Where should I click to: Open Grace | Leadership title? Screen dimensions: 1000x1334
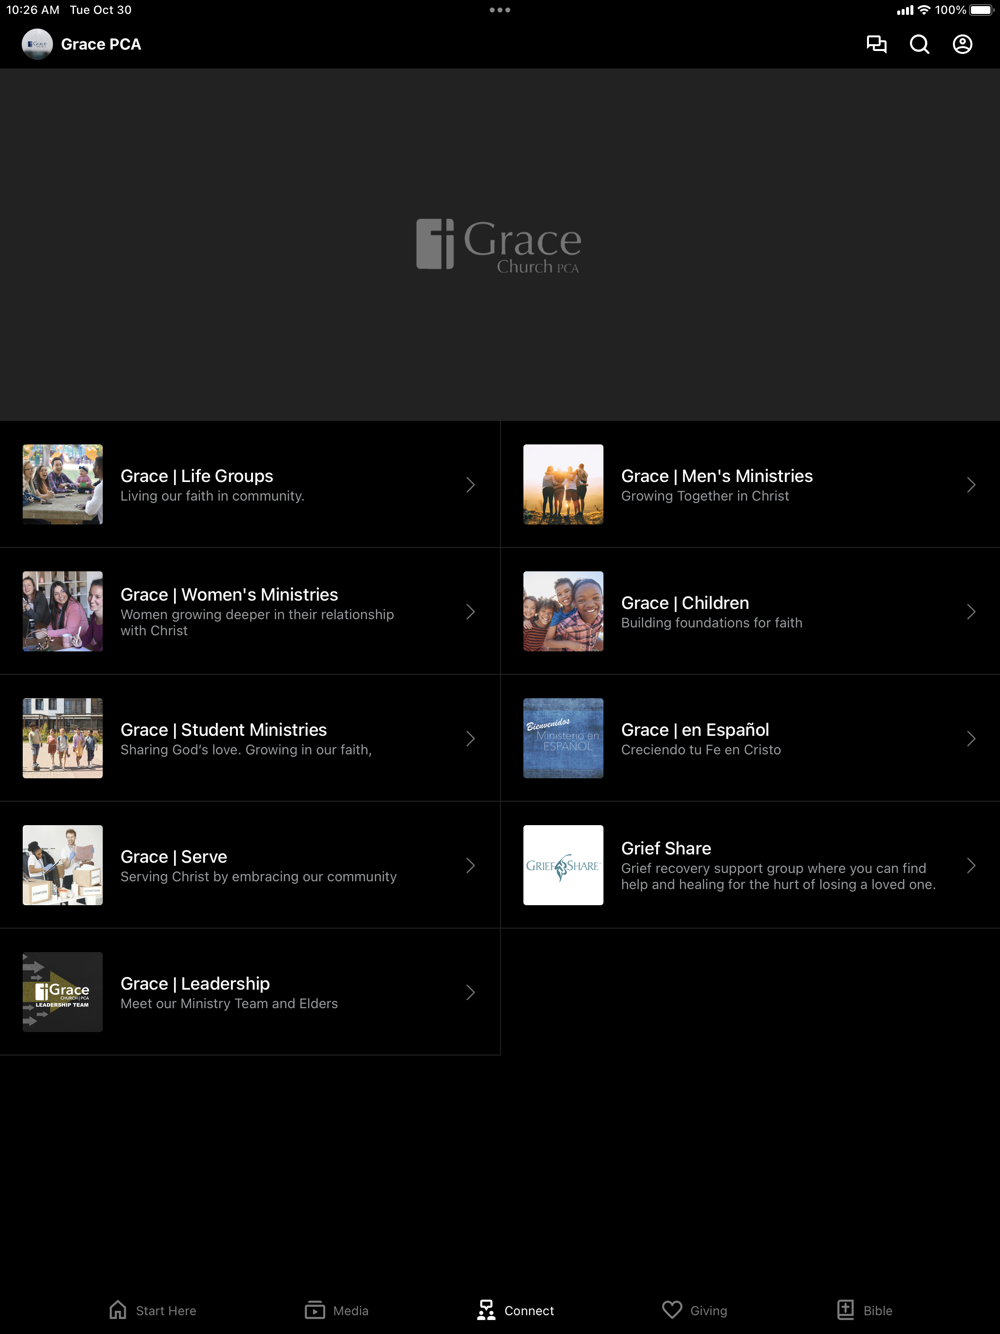[x=195, y=984]
